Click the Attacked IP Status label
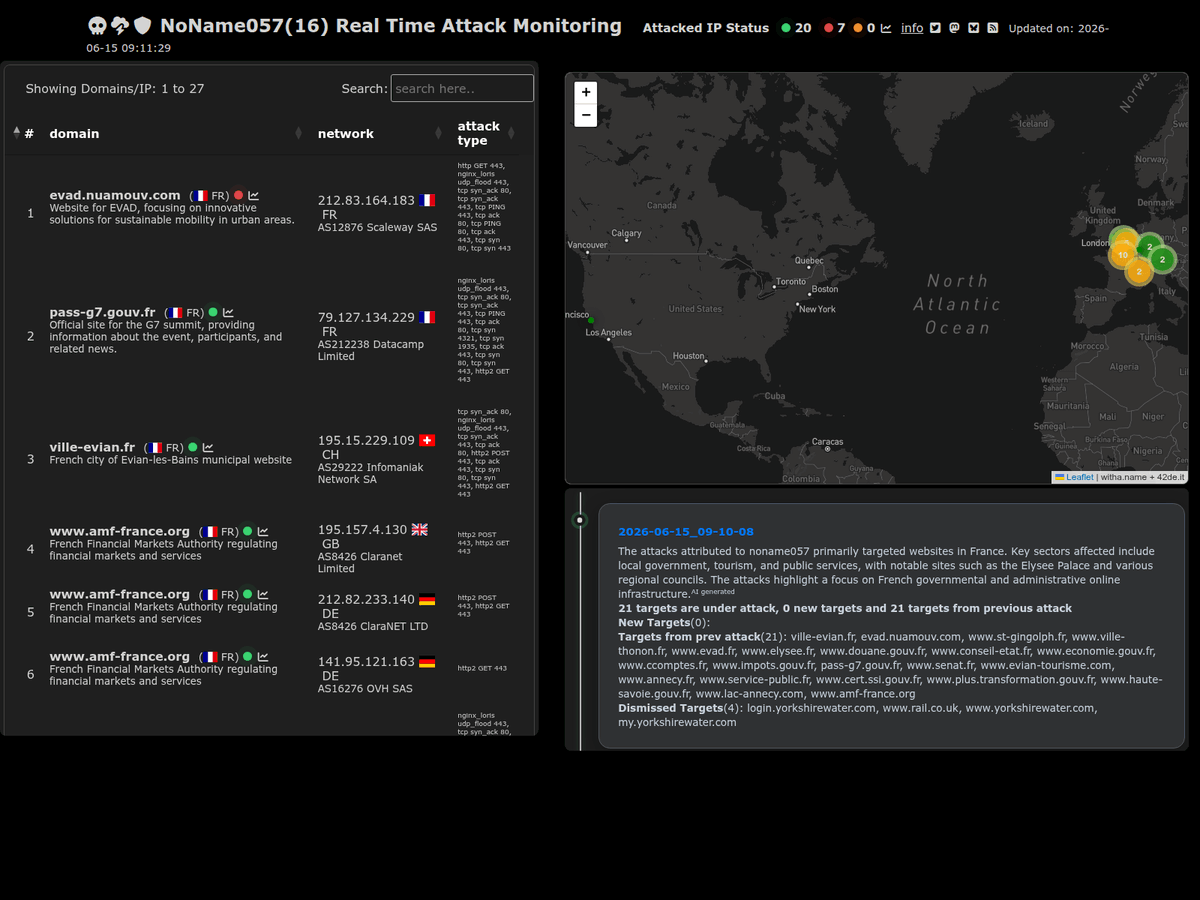 (706, 28)
